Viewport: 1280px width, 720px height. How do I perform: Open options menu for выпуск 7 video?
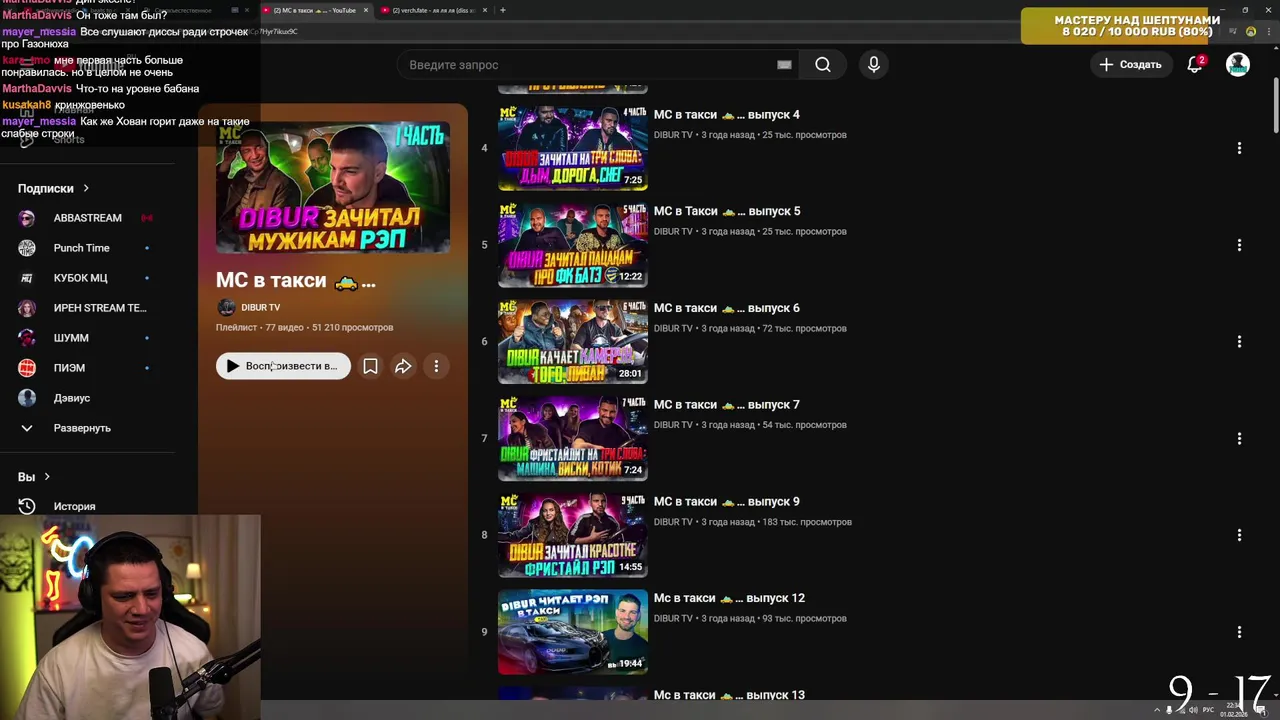click(x=1239, y=438)
